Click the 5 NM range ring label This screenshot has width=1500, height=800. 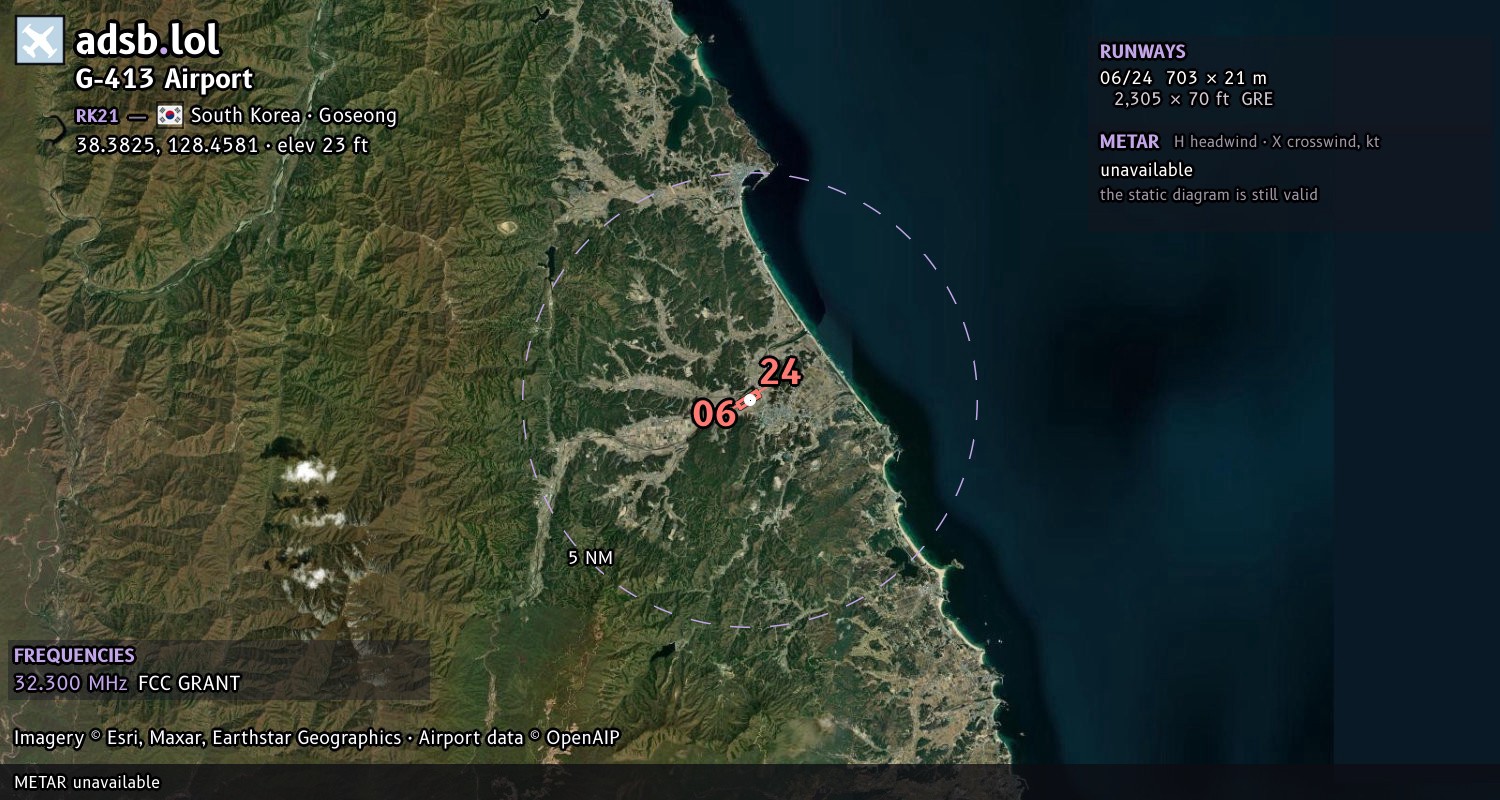590,558
